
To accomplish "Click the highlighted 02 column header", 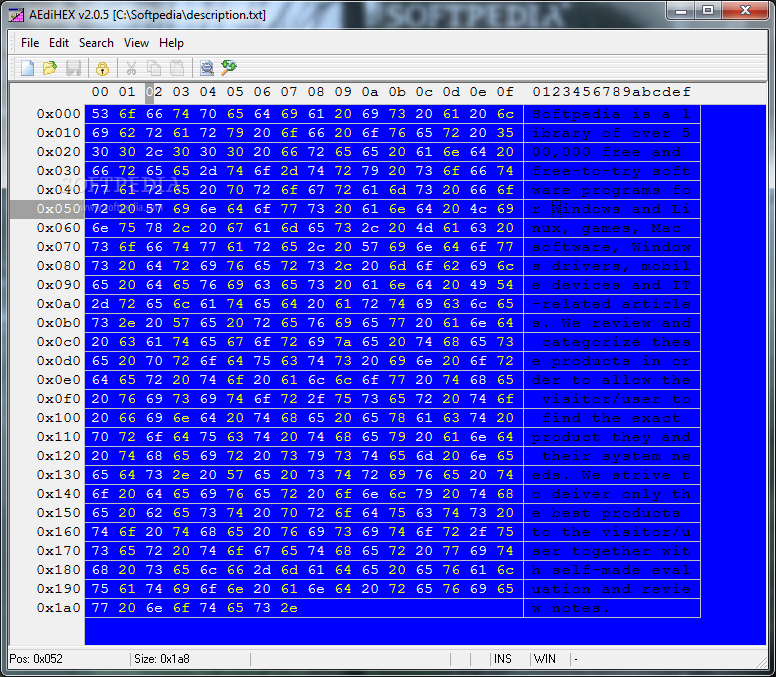I will coord(154,92).
